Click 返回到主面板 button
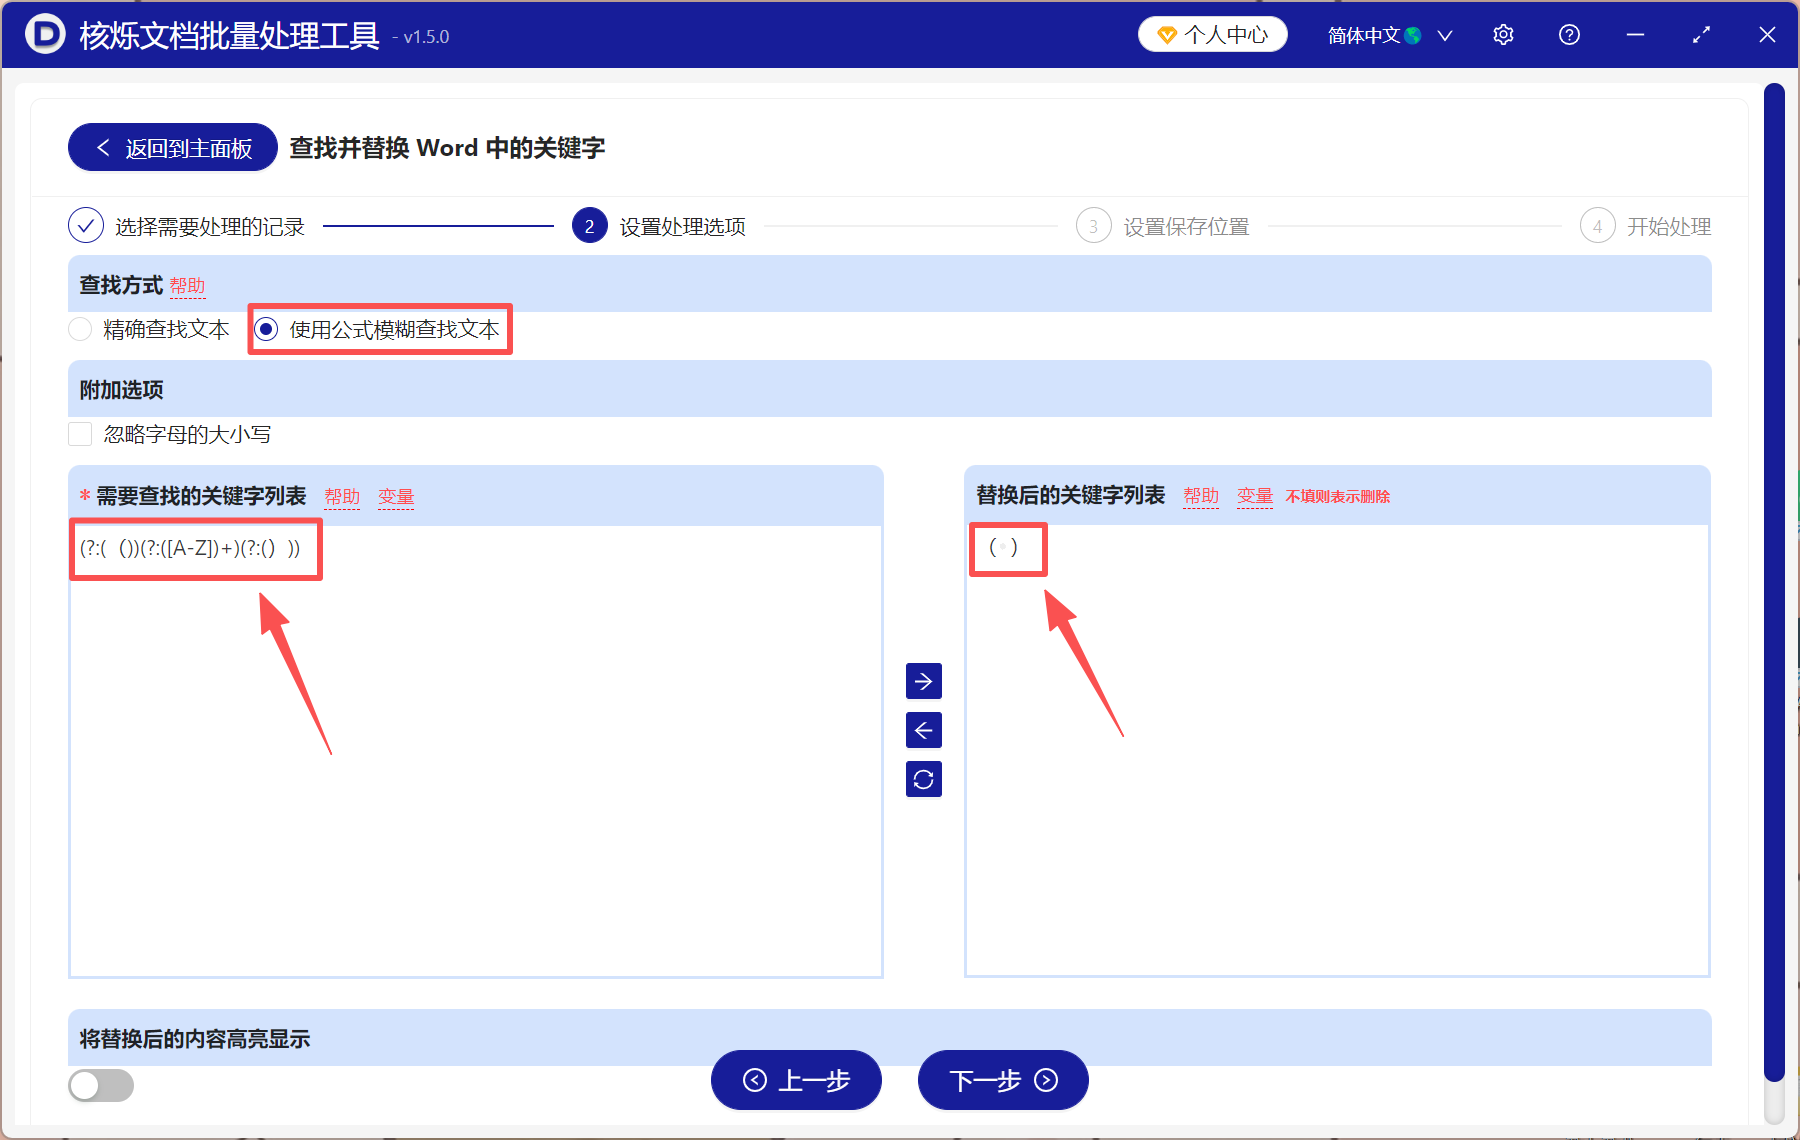1800x1140 pixels. pyautogui.click(x=171, y=147)
